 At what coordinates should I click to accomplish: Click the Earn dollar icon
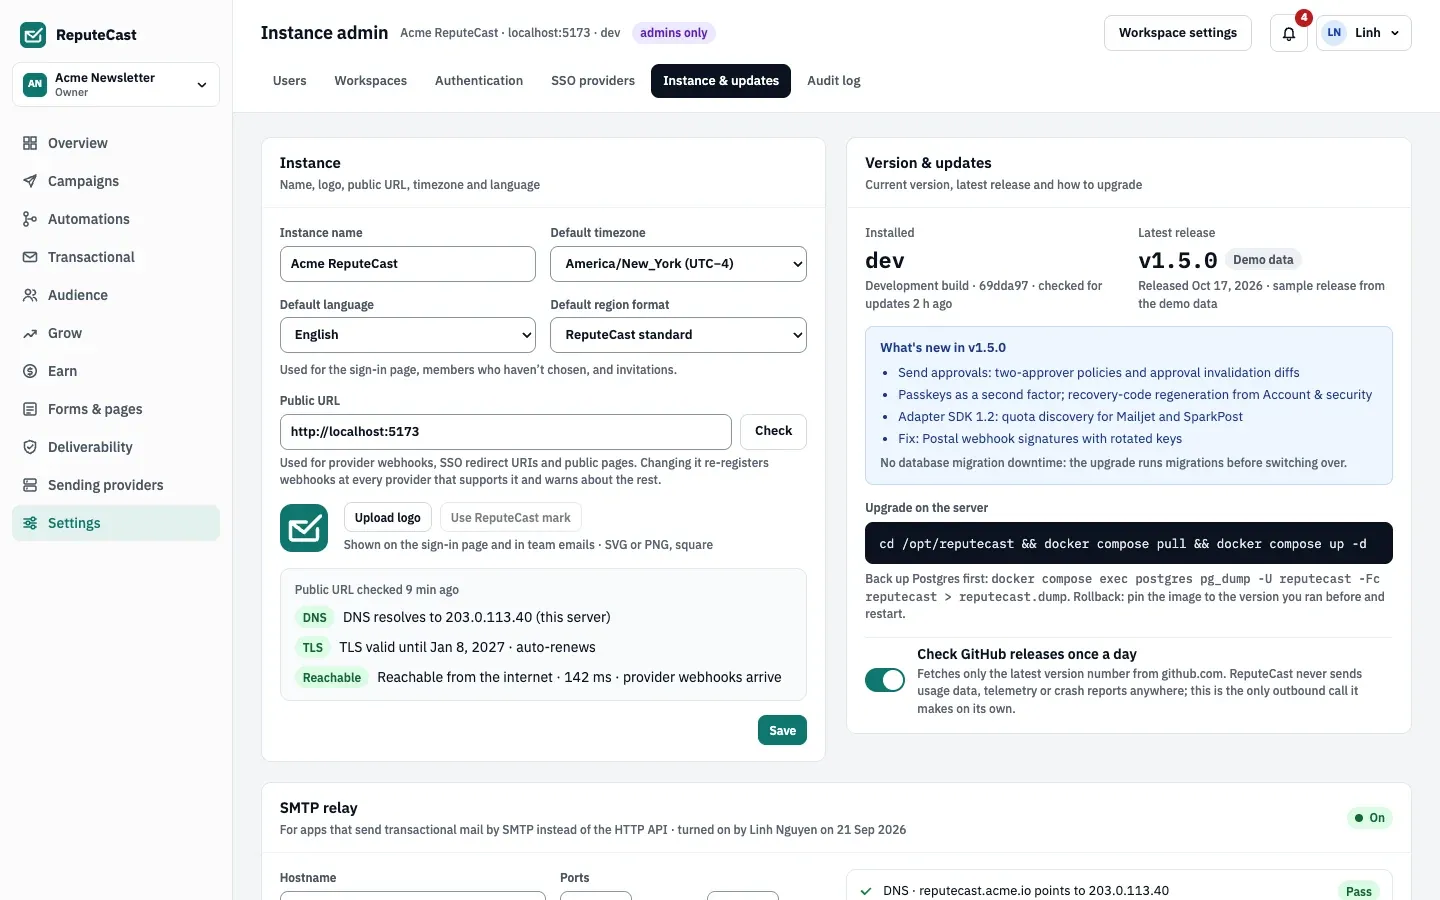[x=30, y=371]
